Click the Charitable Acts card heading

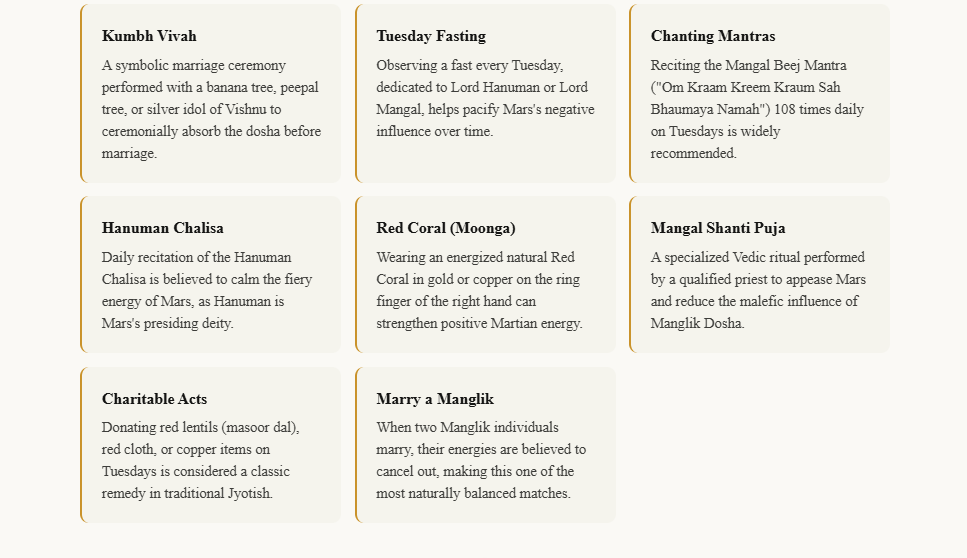[x=155, y=399]
